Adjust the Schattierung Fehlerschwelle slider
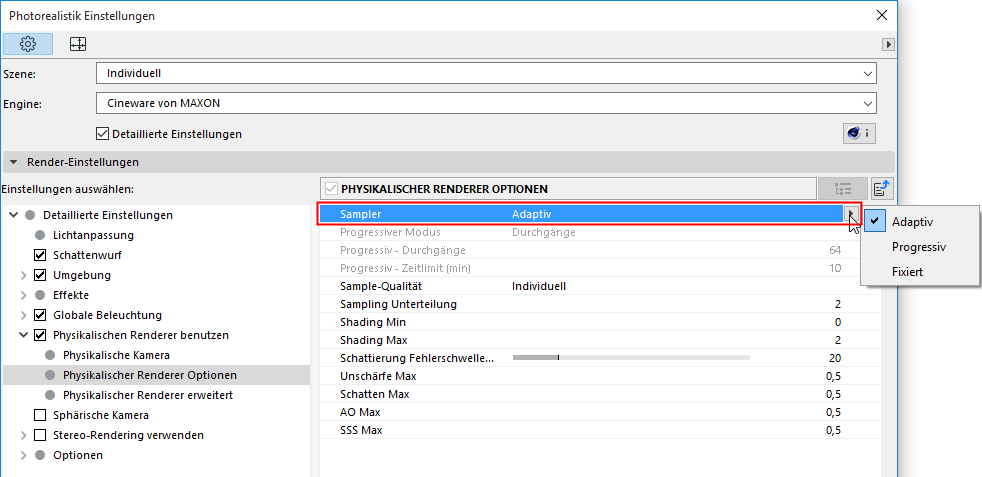 [x=631, y=357]
